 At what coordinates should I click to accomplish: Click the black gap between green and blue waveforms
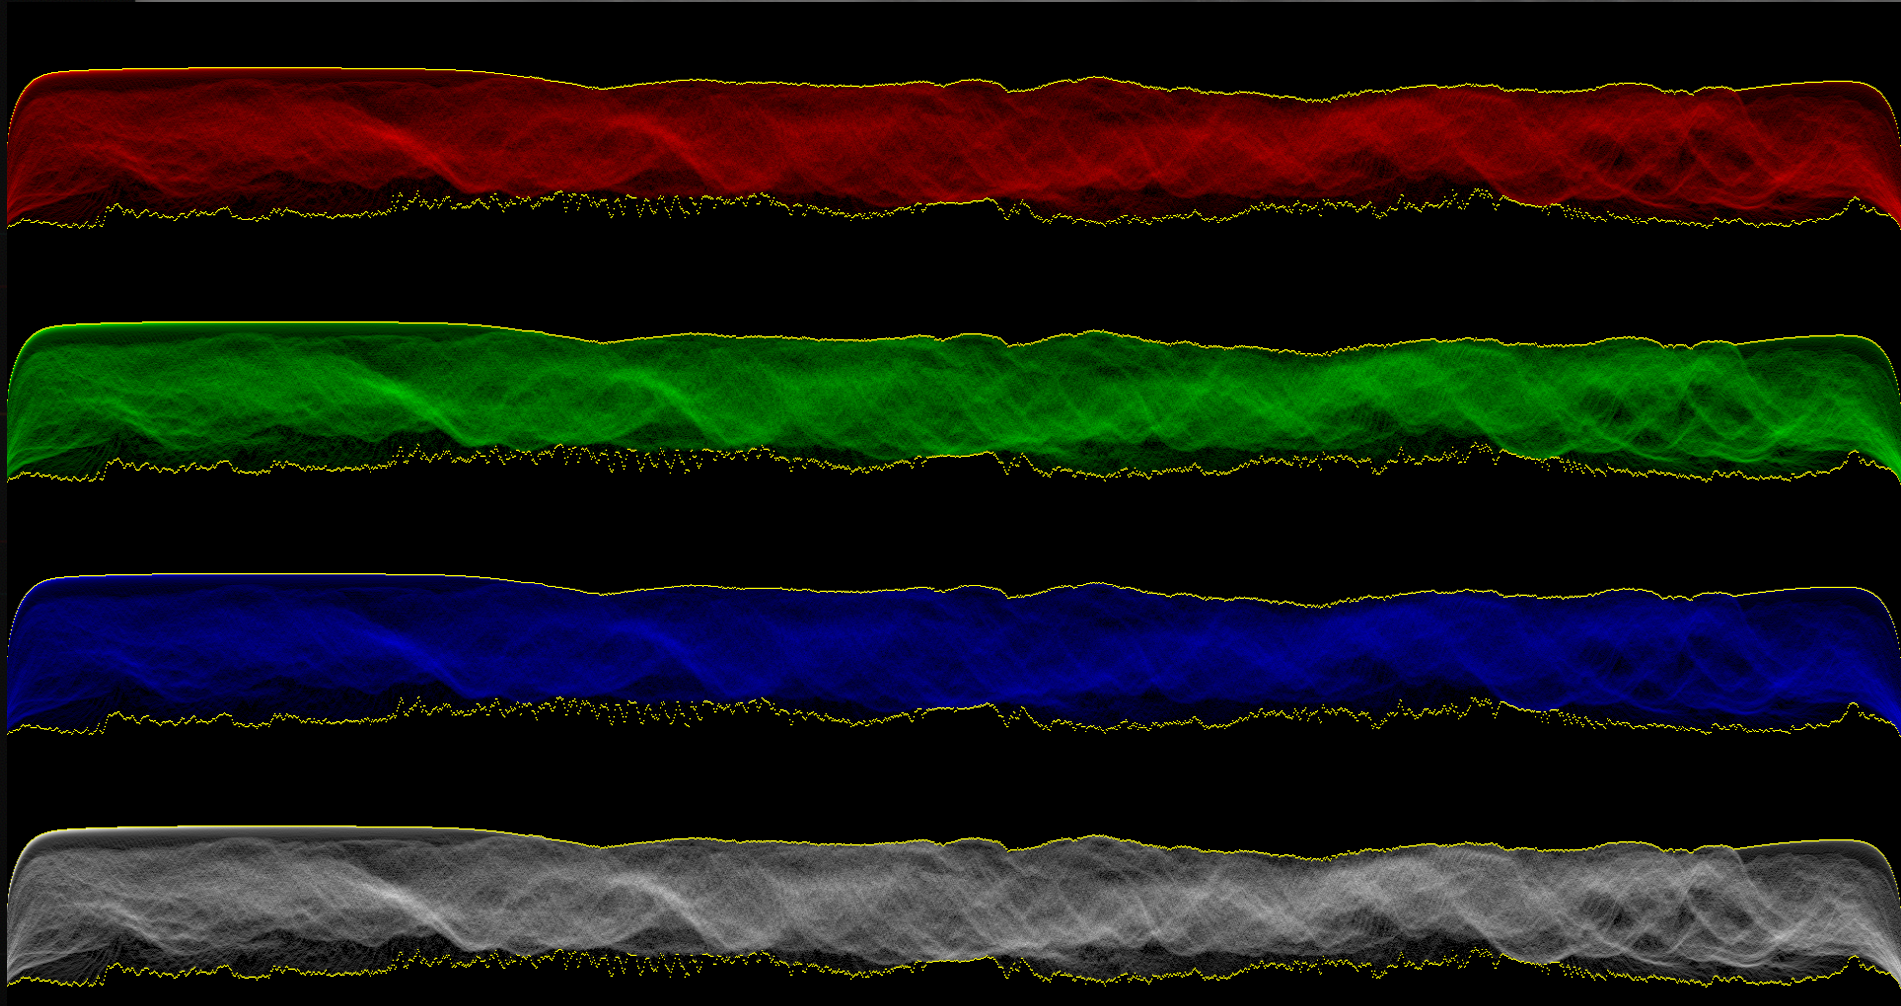click(950, 525)
